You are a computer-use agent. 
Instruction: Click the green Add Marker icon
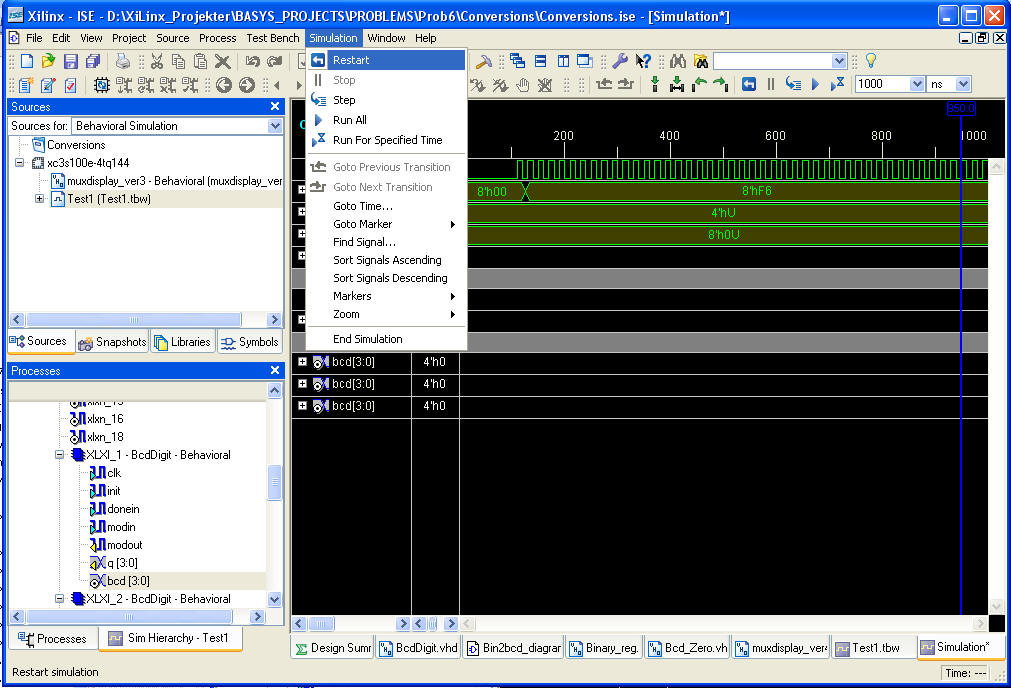coord(655,84)
